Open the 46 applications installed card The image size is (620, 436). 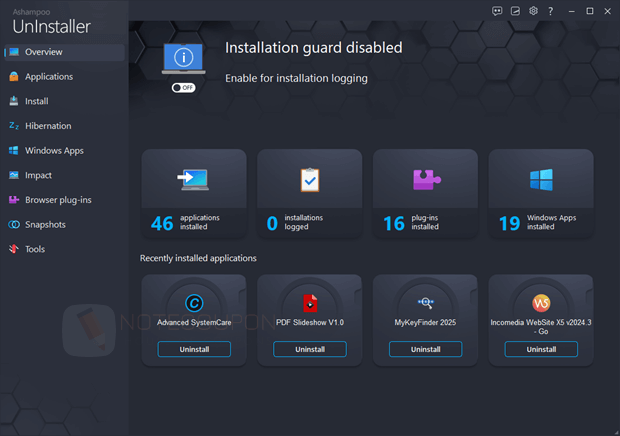coord(194,193)
